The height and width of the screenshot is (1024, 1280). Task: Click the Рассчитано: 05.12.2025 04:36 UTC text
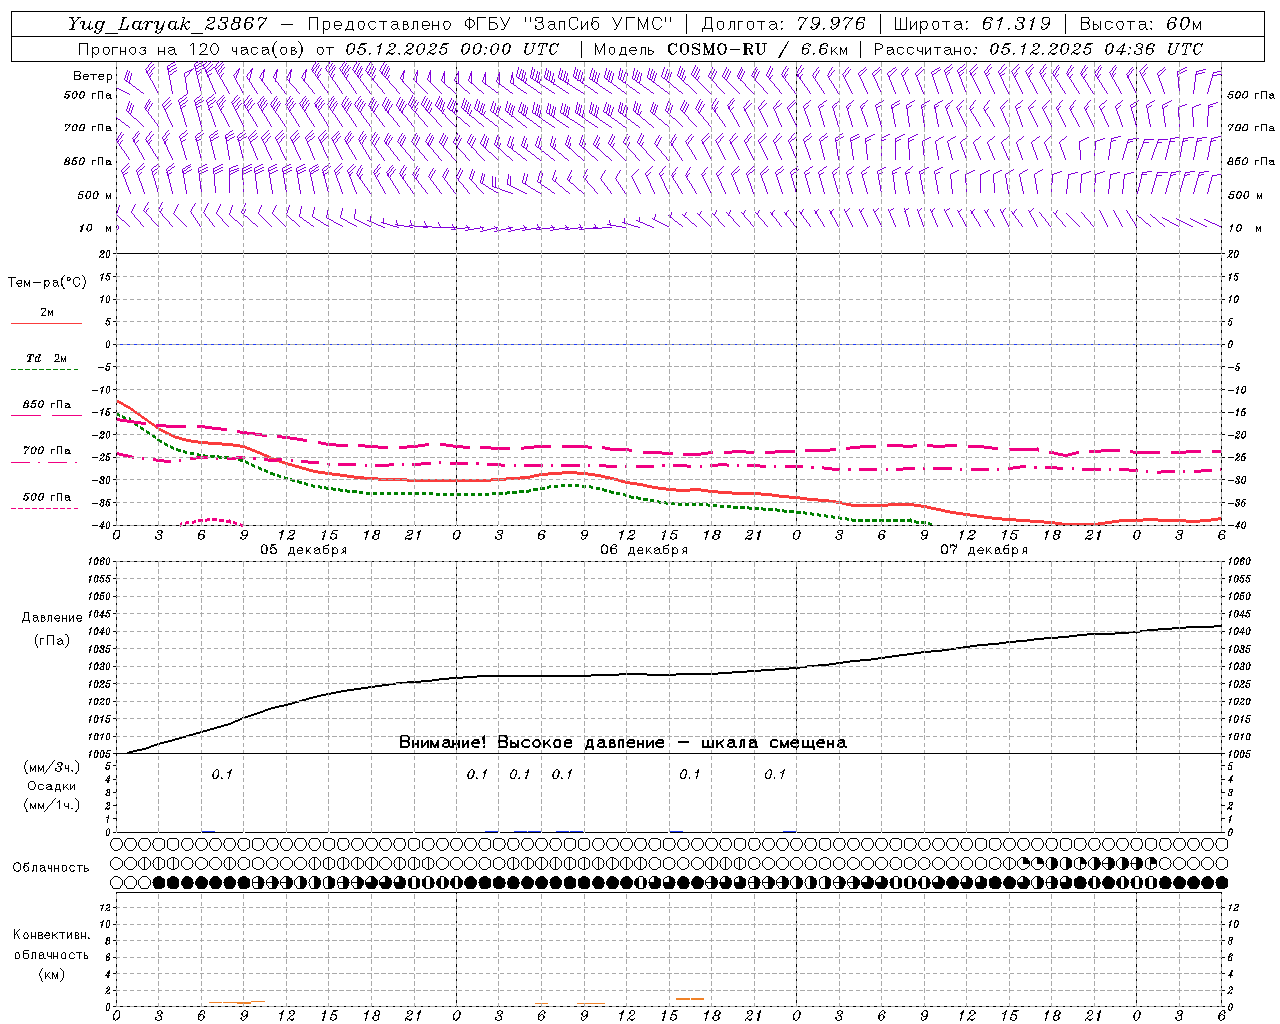point(1038,49)
